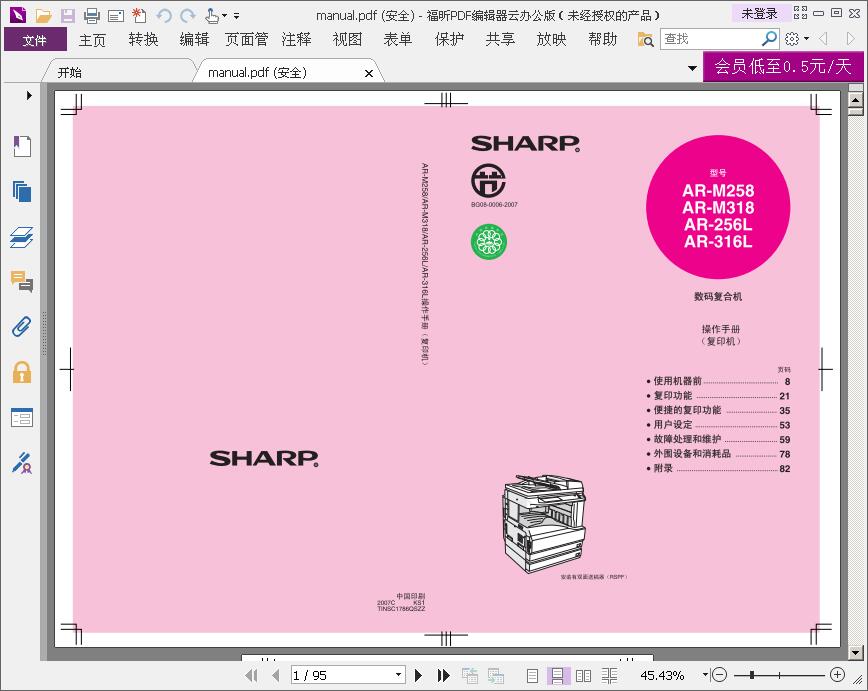868x691 pixels.
Task: Switch to the 注释 ribbon tab
Action: tap(296, 40)
